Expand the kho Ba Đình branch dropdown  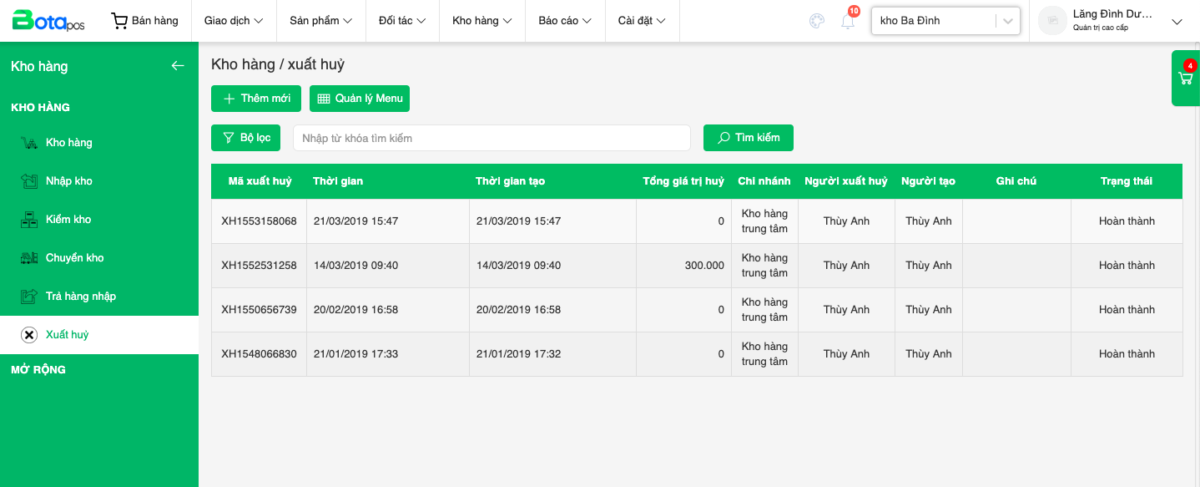[x=1007, y=21]
